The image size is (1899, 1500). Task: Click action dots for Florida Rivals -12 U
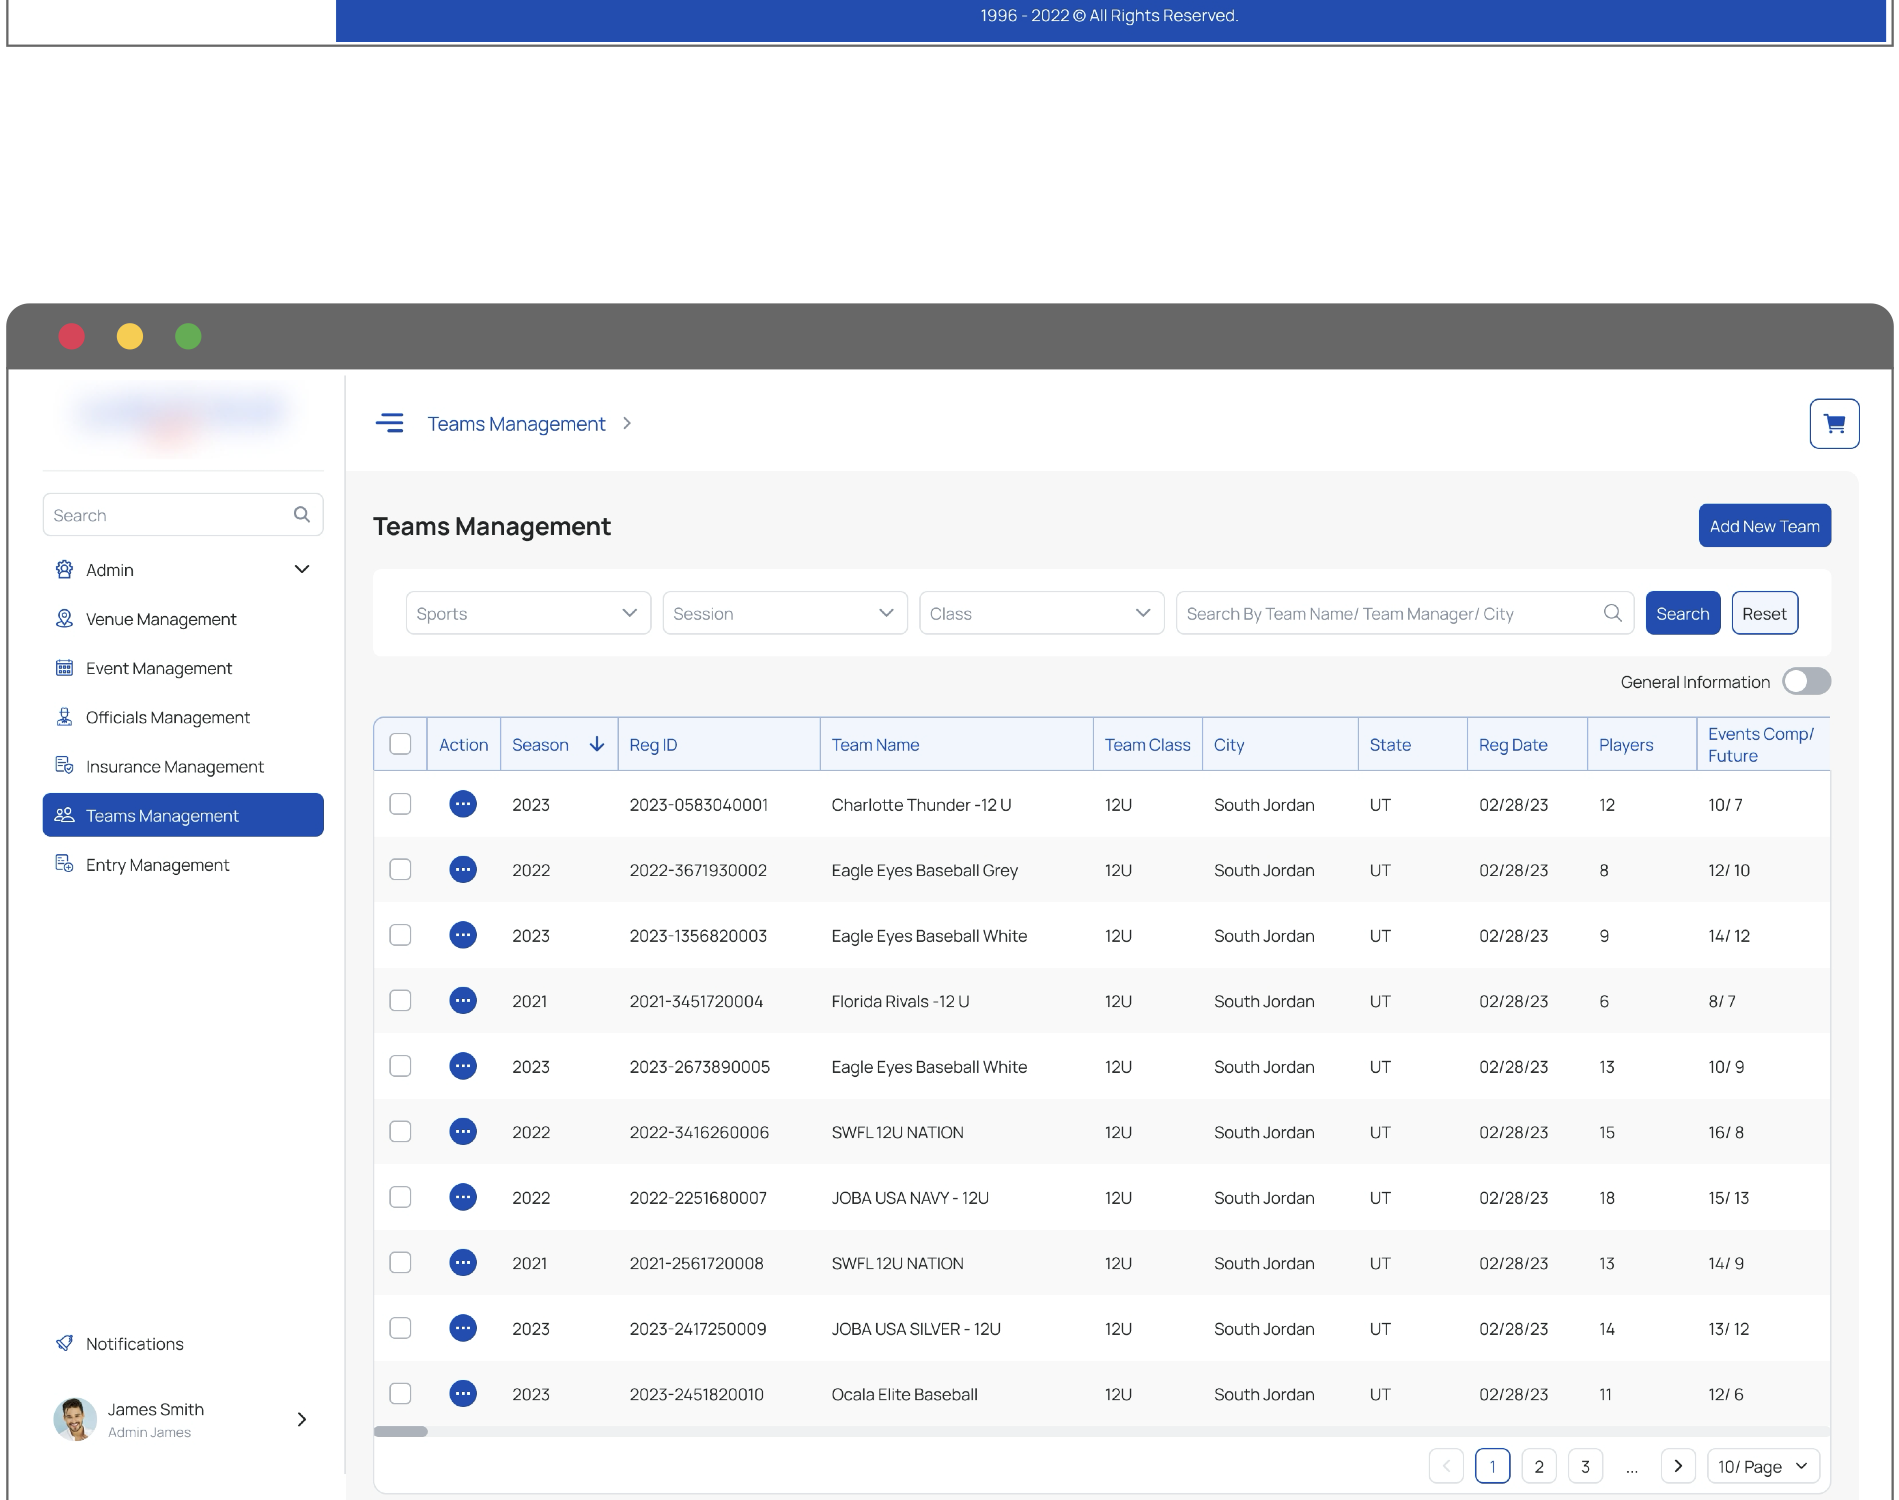(x=463, y=1000)
